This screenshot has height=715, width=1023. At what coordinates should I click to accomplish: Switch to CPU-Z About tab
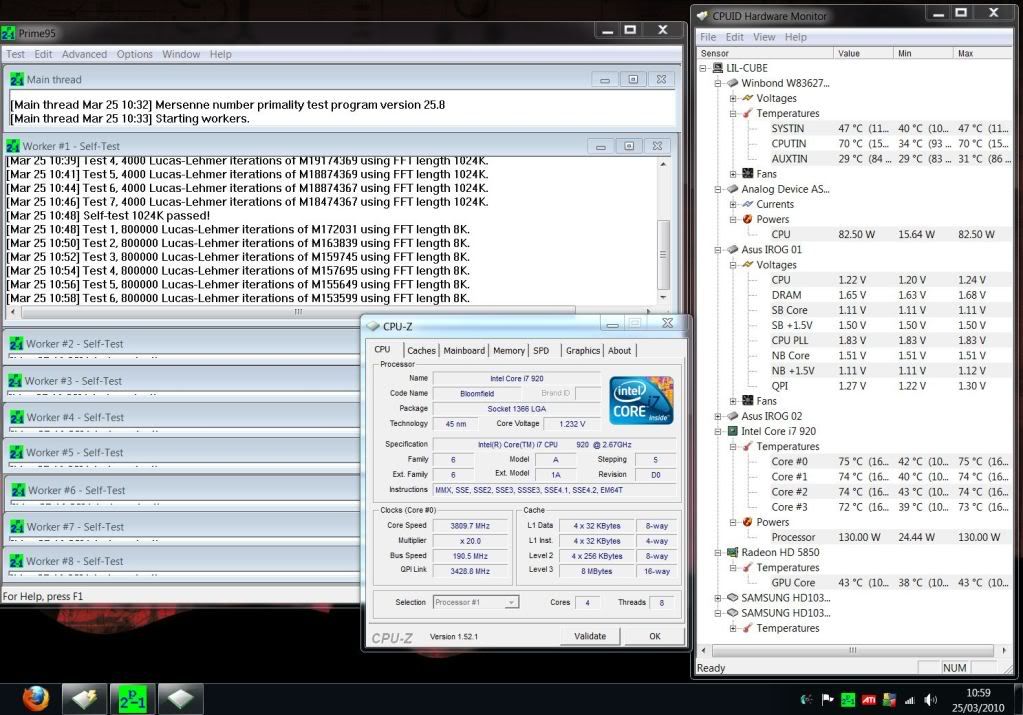(x=619, y=350)
